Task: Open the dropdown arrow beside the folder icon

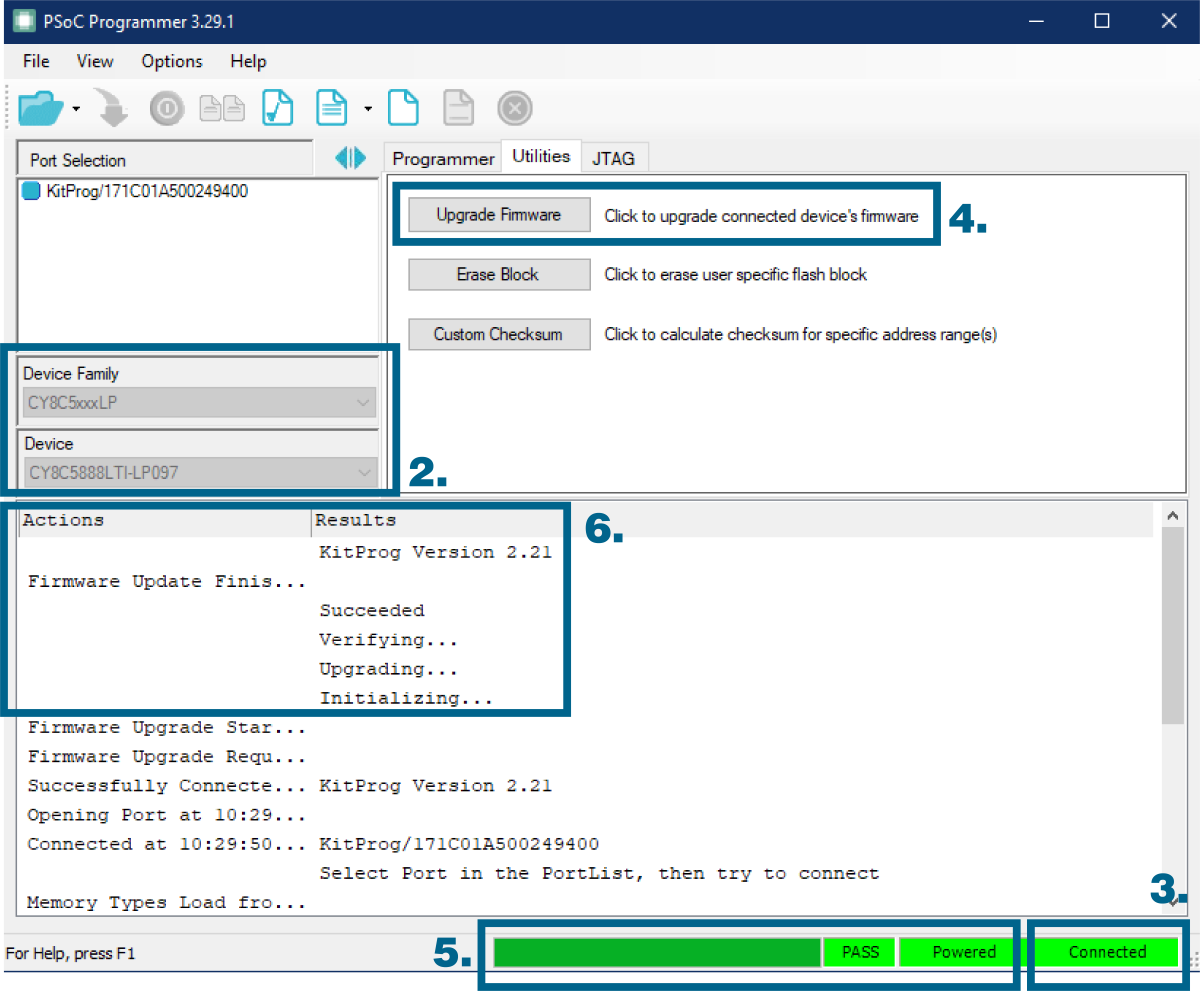Action: pos(76,108)
